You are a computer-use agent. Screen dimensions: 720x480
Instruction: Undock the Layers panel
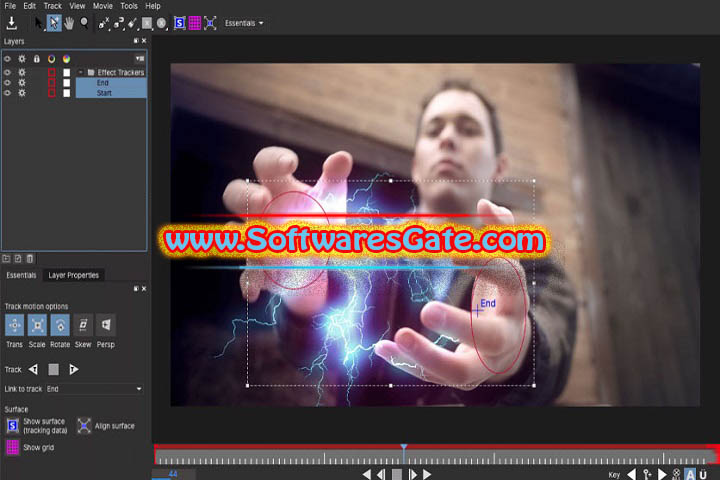point(136,41)
